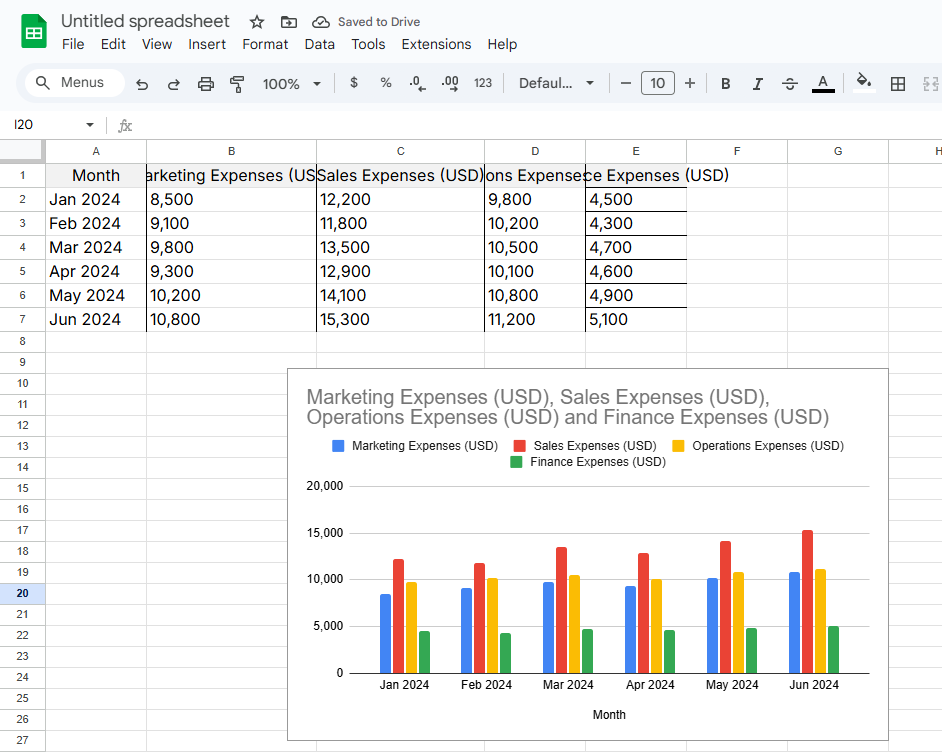Format as currency with dollar icon
This screenshot has height=752, width=942.
354,83
